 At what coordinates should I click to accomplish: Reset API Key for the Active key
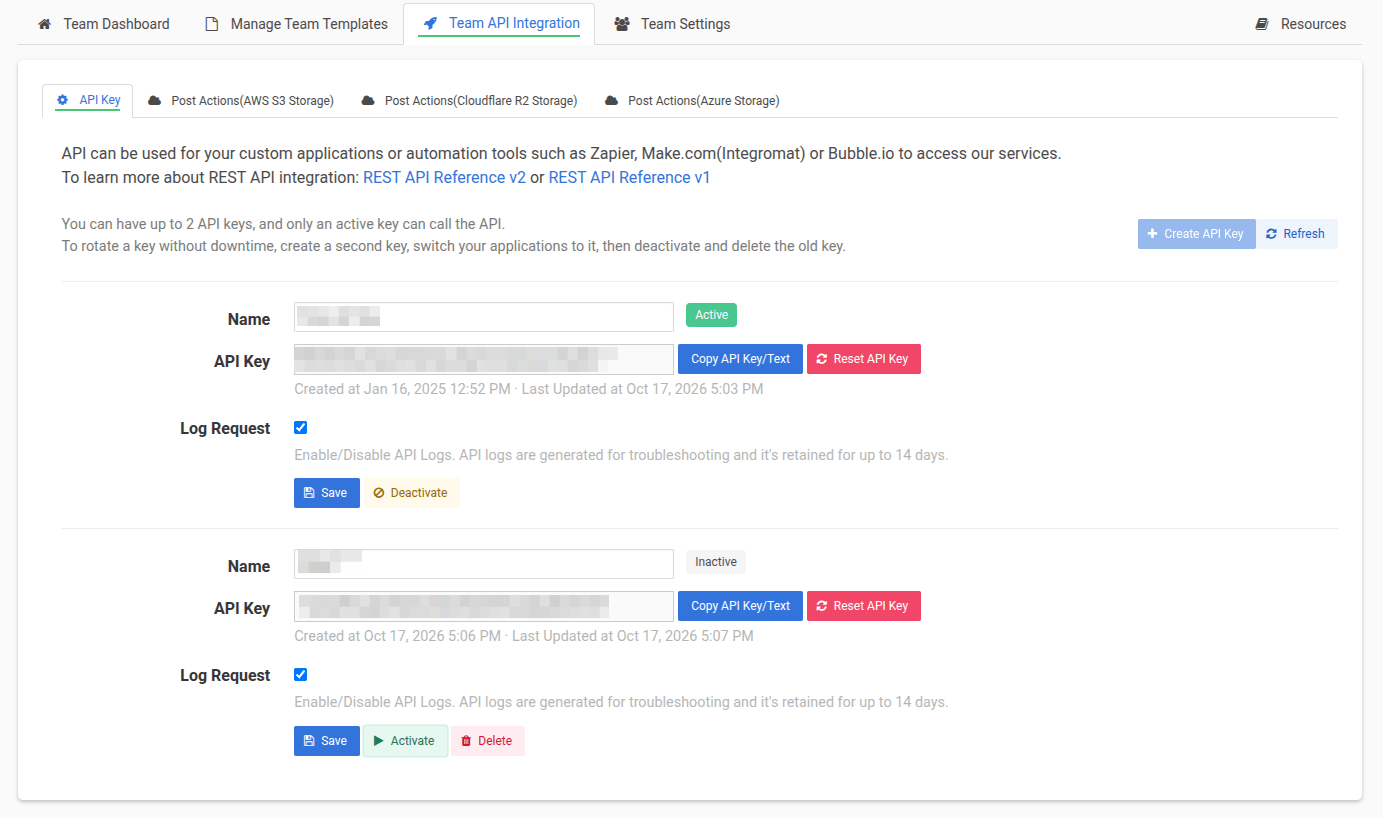pos(864,359)
